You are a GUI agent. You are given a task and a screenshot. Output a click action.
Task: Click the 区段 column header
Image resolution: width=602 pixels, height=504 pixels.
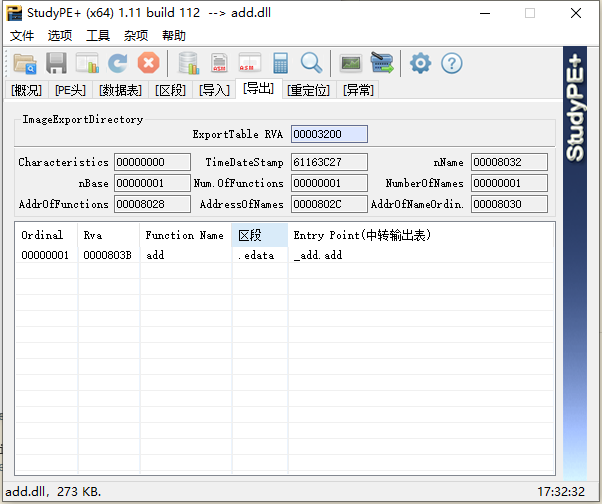tap(260, 235)
